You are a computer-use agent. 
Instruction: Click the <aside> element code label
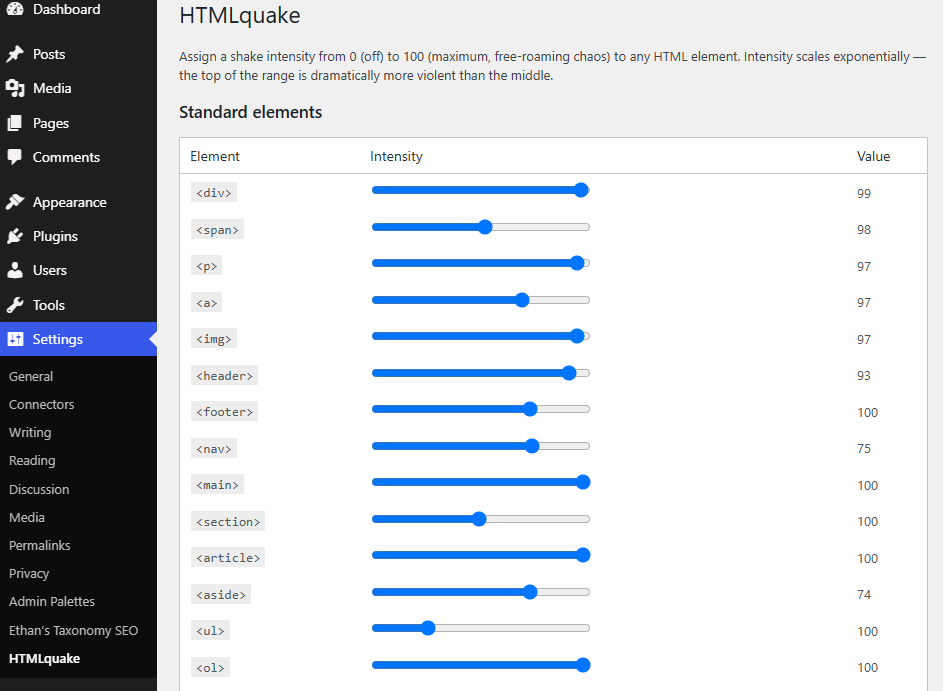(x=221, y=594)
